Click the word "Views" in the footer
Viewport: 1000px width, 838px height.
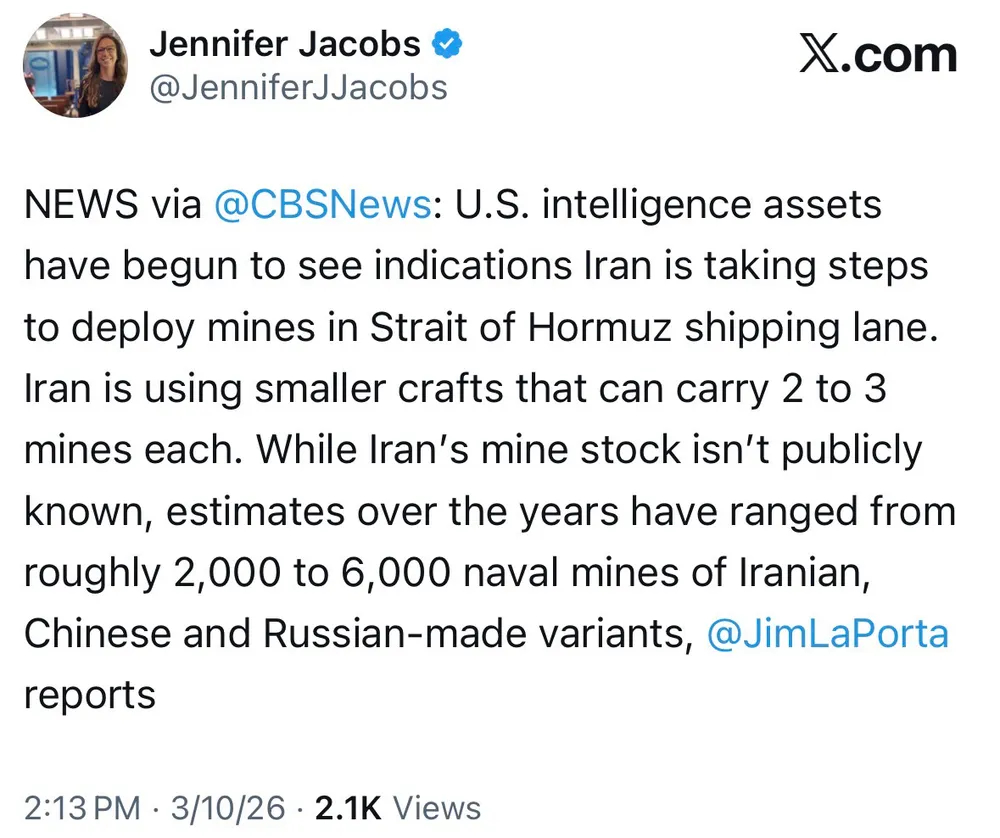tap(436, 807)
